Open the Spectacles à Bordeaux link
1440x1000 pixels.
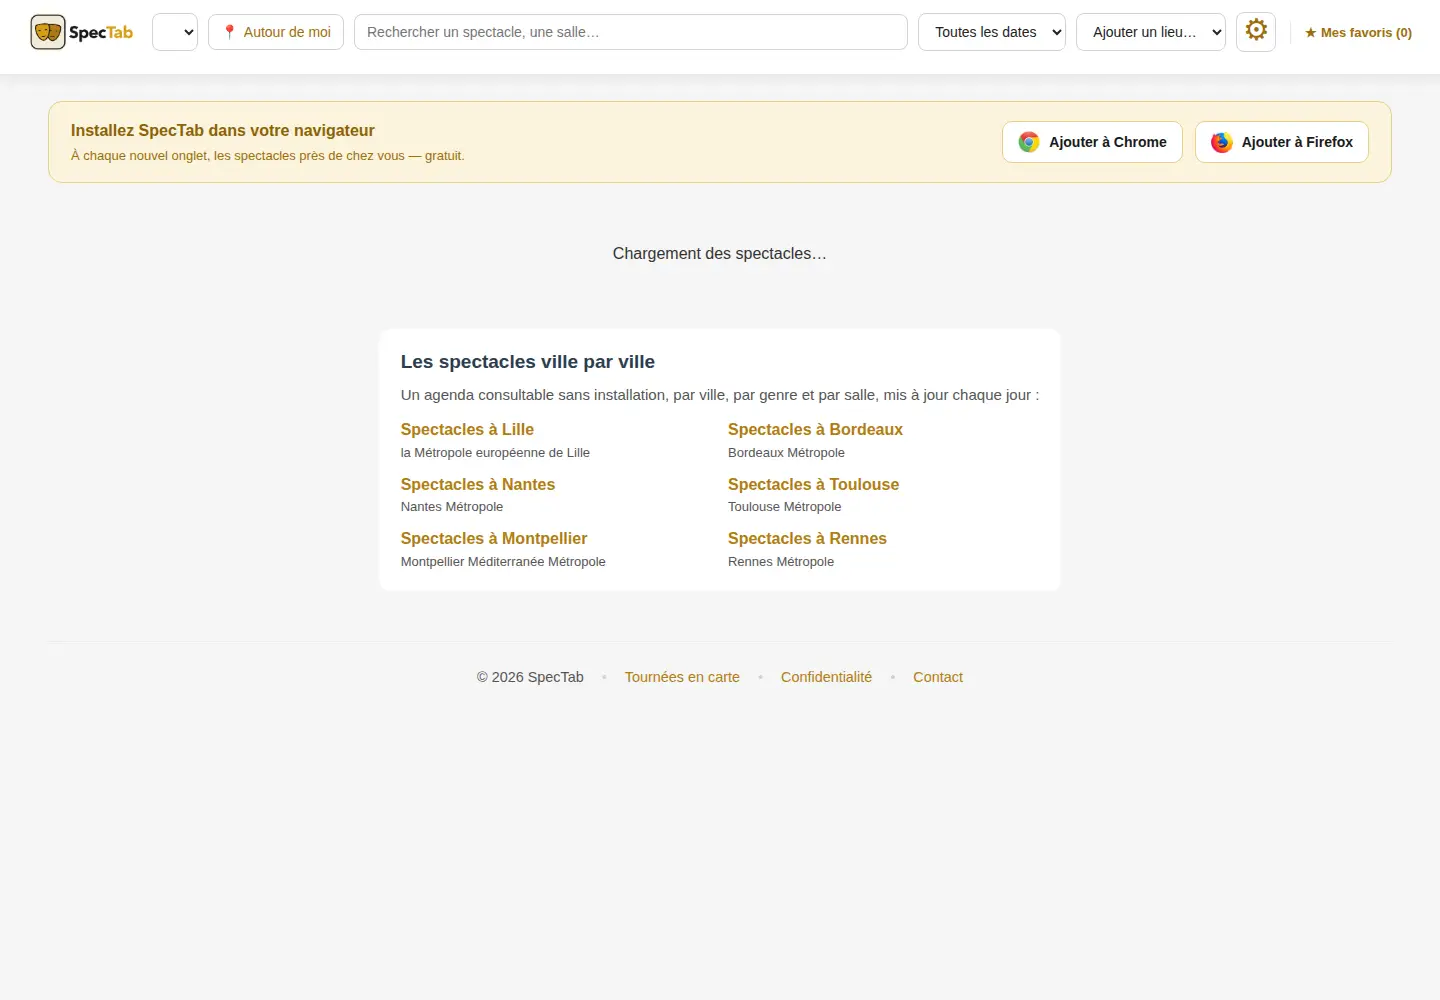pyautogui.click(x=815, y=429)
